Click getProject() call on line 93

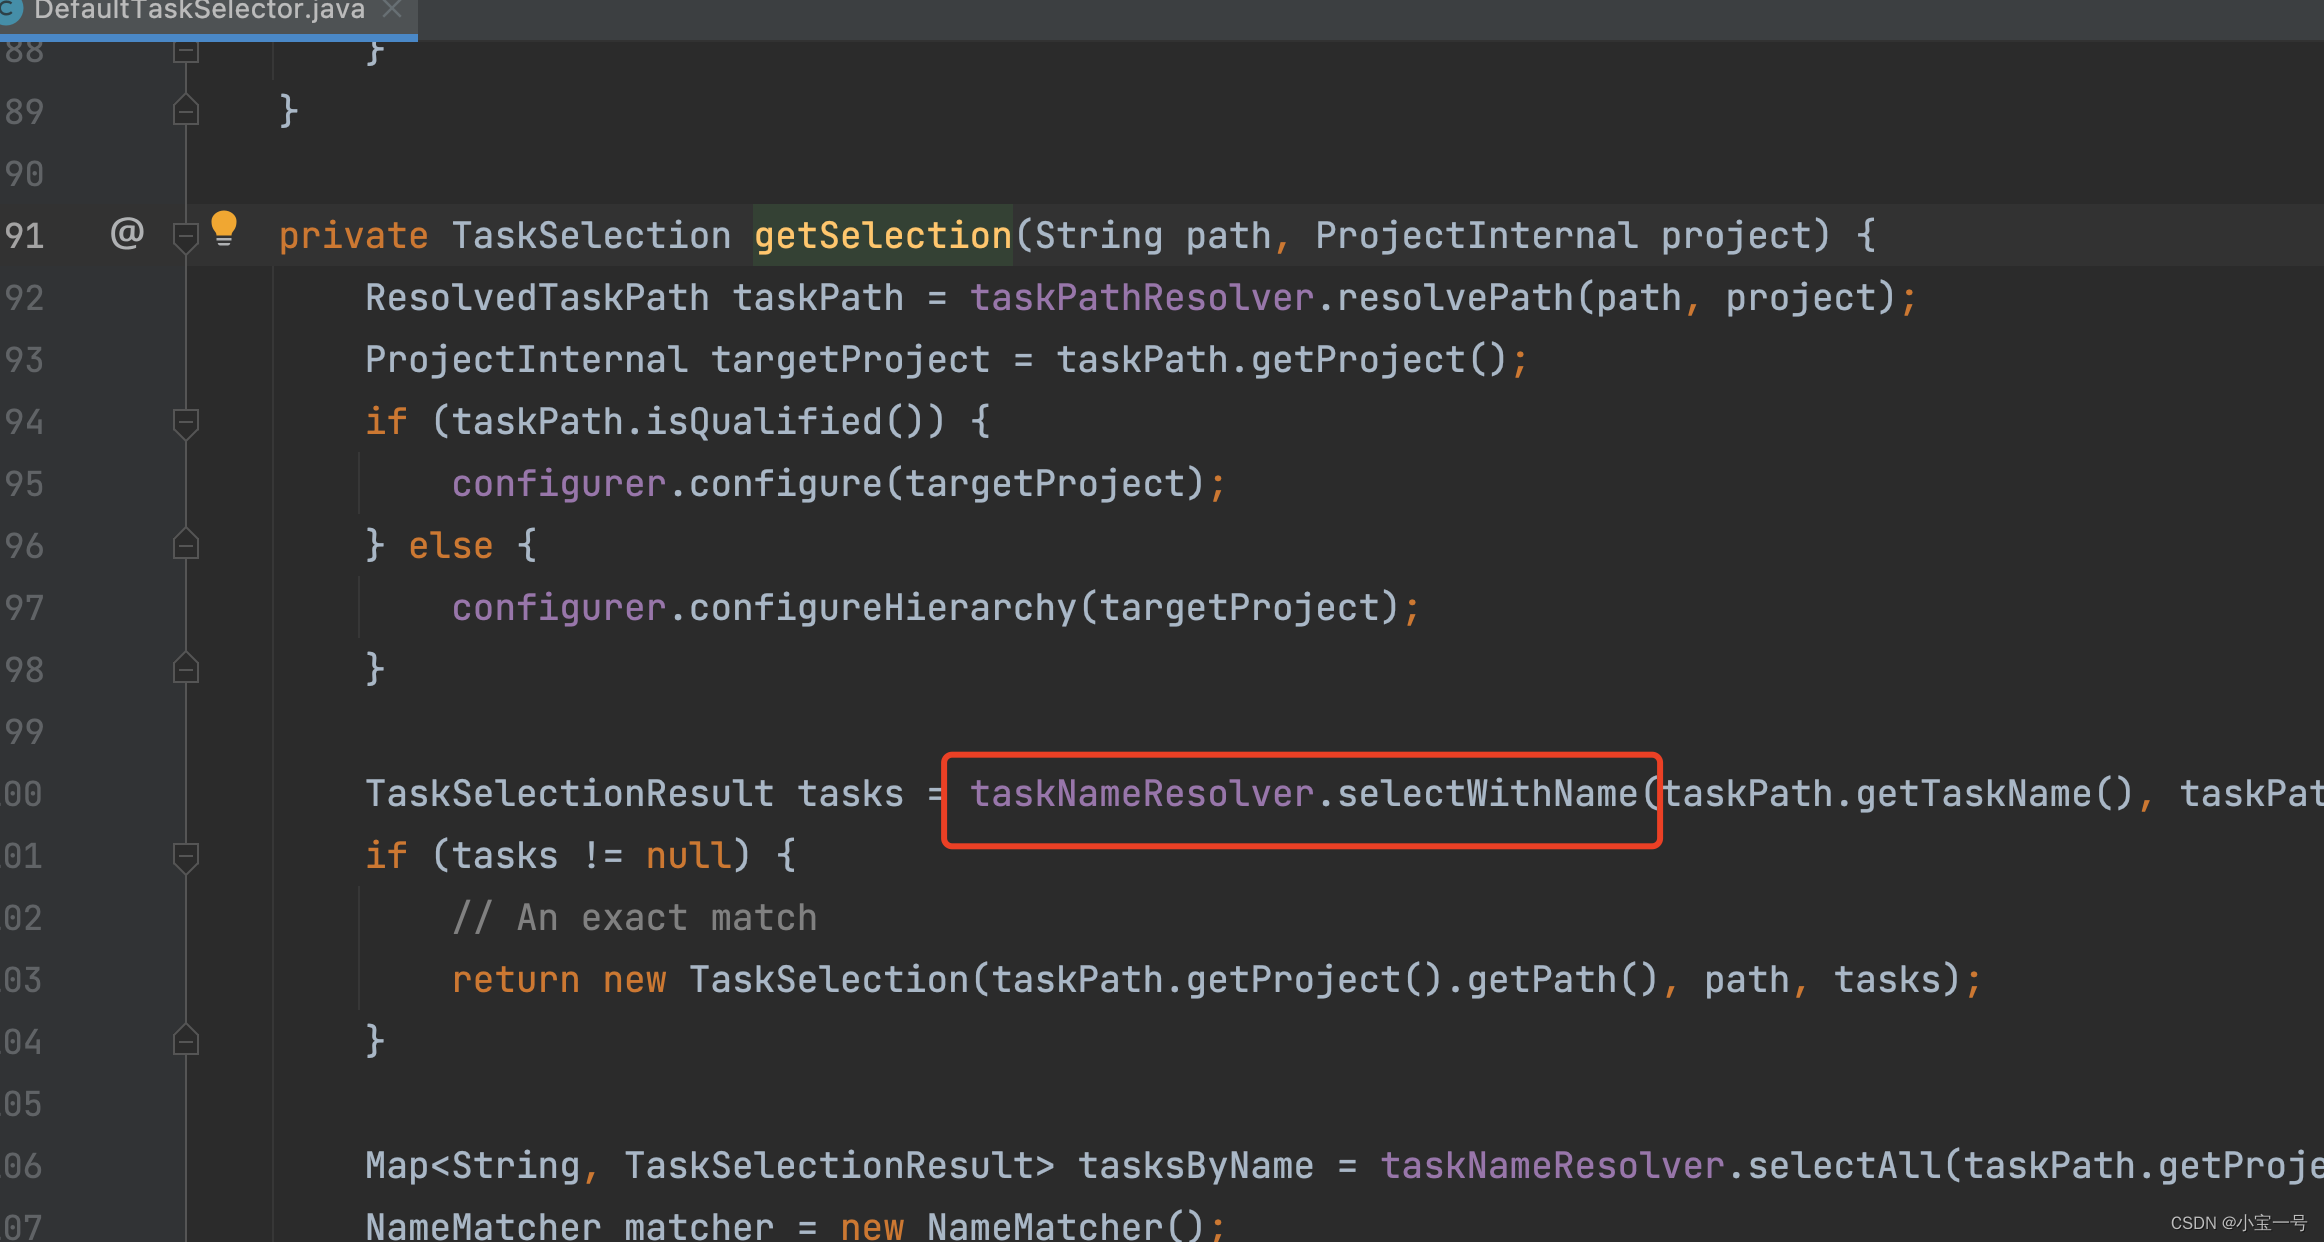[1380, 360]
